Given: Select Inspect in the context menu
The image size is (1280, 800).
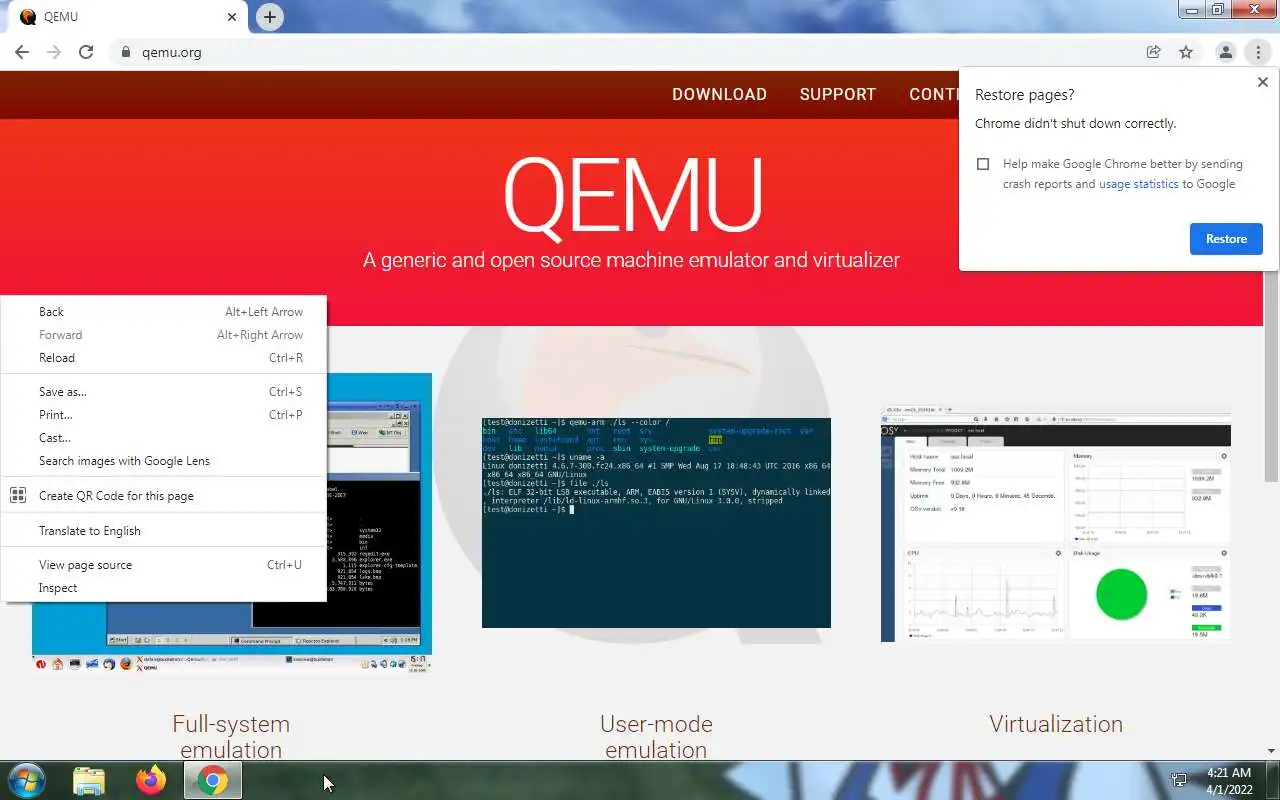Looking at the screenshot, I should tap(164, 588).
